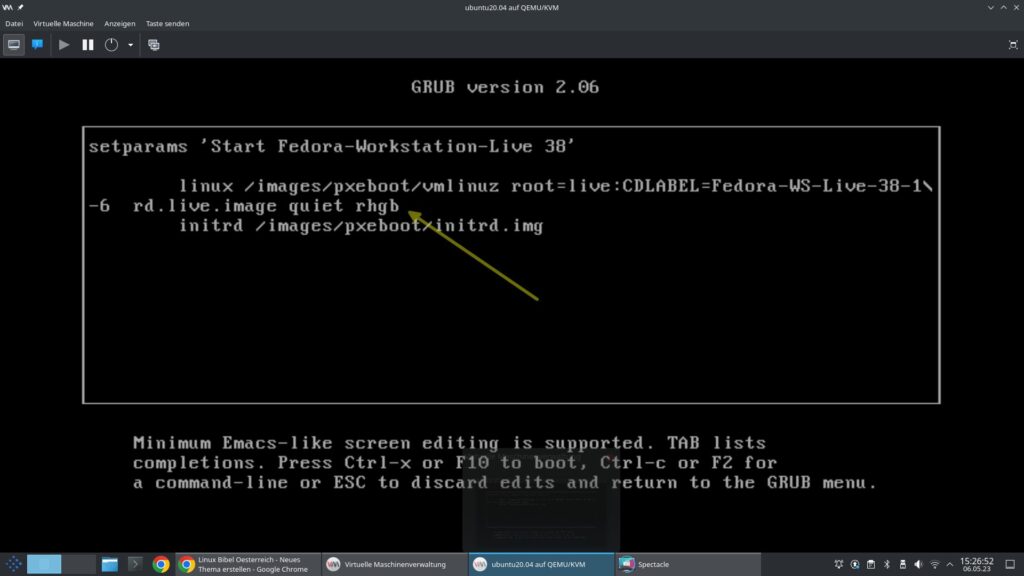Pause the virtual machine
The height and width of the screenshot is (576, 1024).
coord(88,45)
